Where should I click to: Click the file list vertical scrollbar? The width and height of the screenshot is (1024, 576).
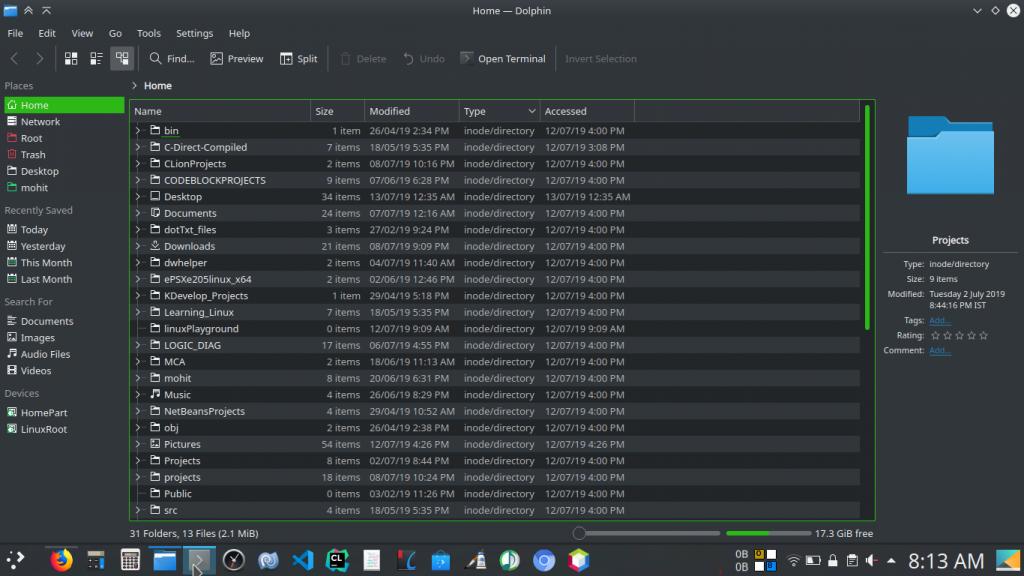click(867, 217)
